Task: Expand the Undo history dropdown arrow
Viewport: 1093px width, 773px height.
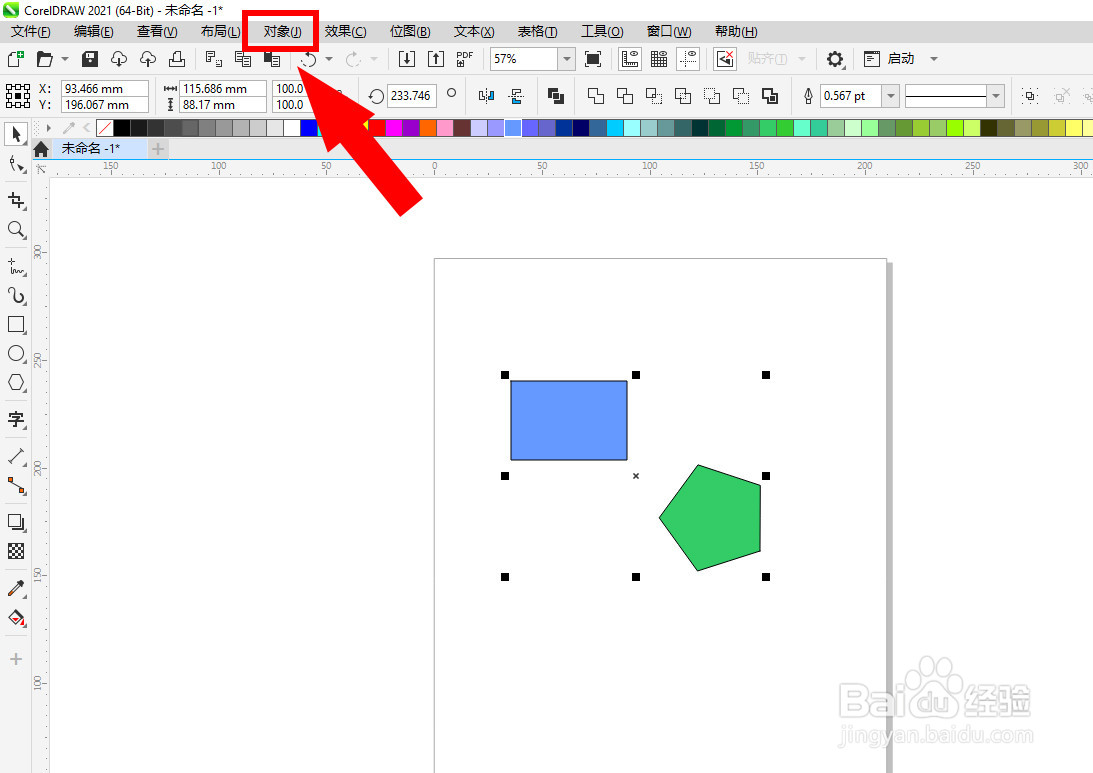Action: click(x=329, y=59)
